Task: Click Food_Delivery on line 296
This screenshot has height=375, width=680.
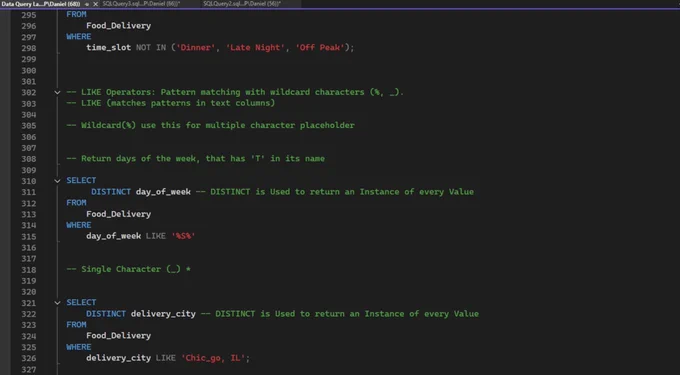Action: 118,26
